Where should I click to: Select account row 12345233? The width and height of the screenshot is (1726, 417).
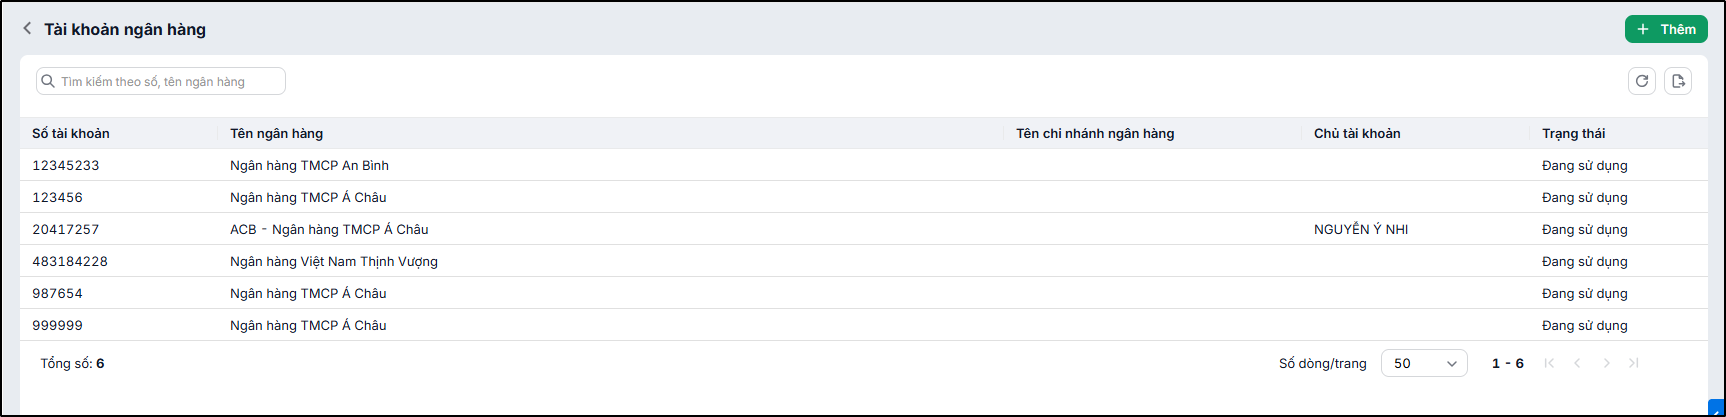coord(864,165)
